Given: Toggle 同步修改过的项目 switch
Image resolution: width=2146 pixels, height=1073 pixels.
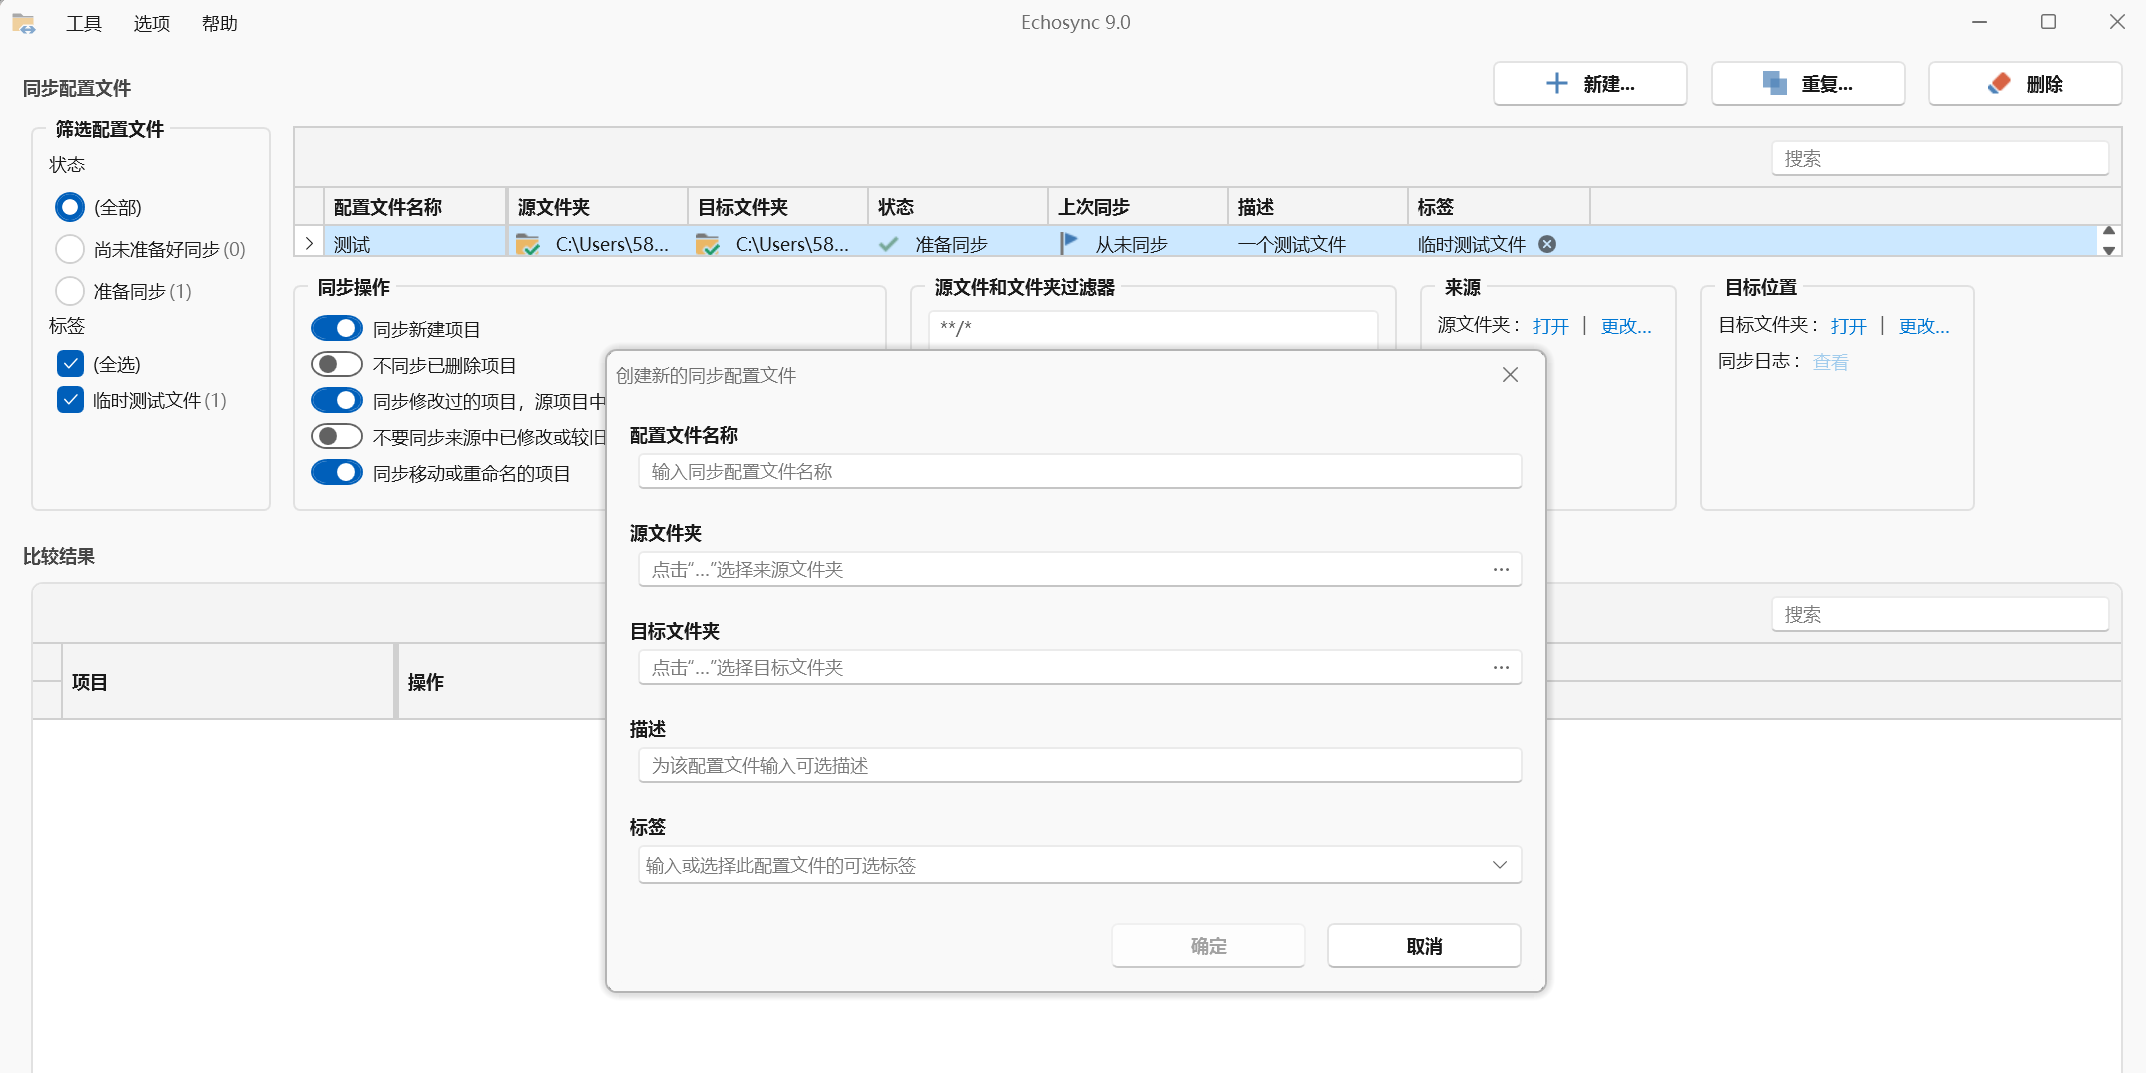Looking at the screenshot, I should click(337, 400).
